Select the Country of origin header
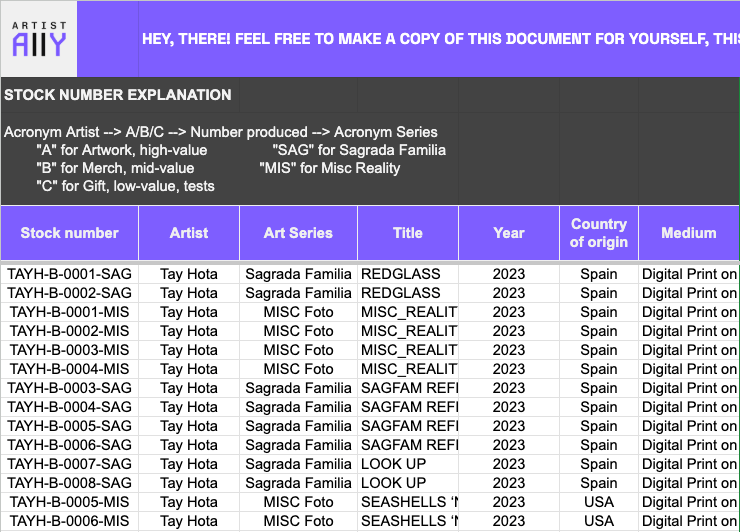Screen dimensions: 740x532 (x=599, y=233)
